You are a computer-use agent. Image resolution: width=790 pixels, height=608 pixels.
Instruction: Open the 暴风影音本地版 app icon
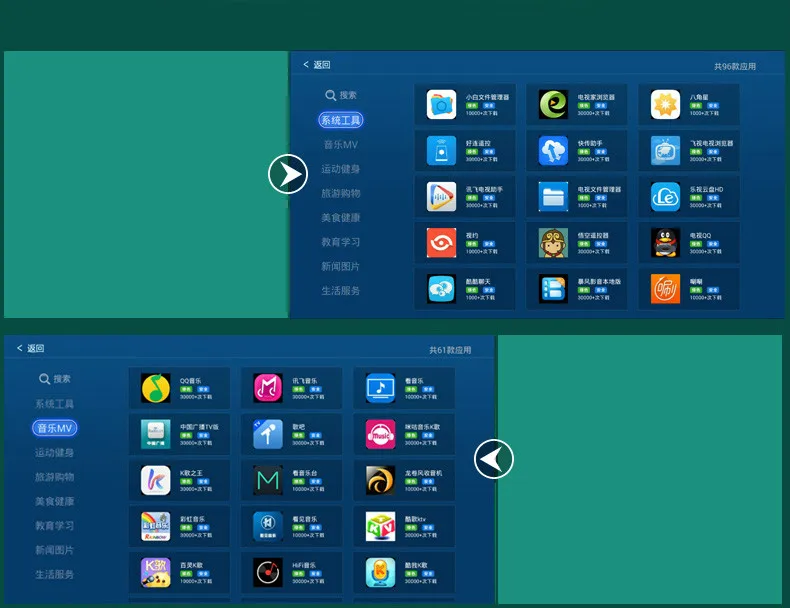[x=553, y=289]
